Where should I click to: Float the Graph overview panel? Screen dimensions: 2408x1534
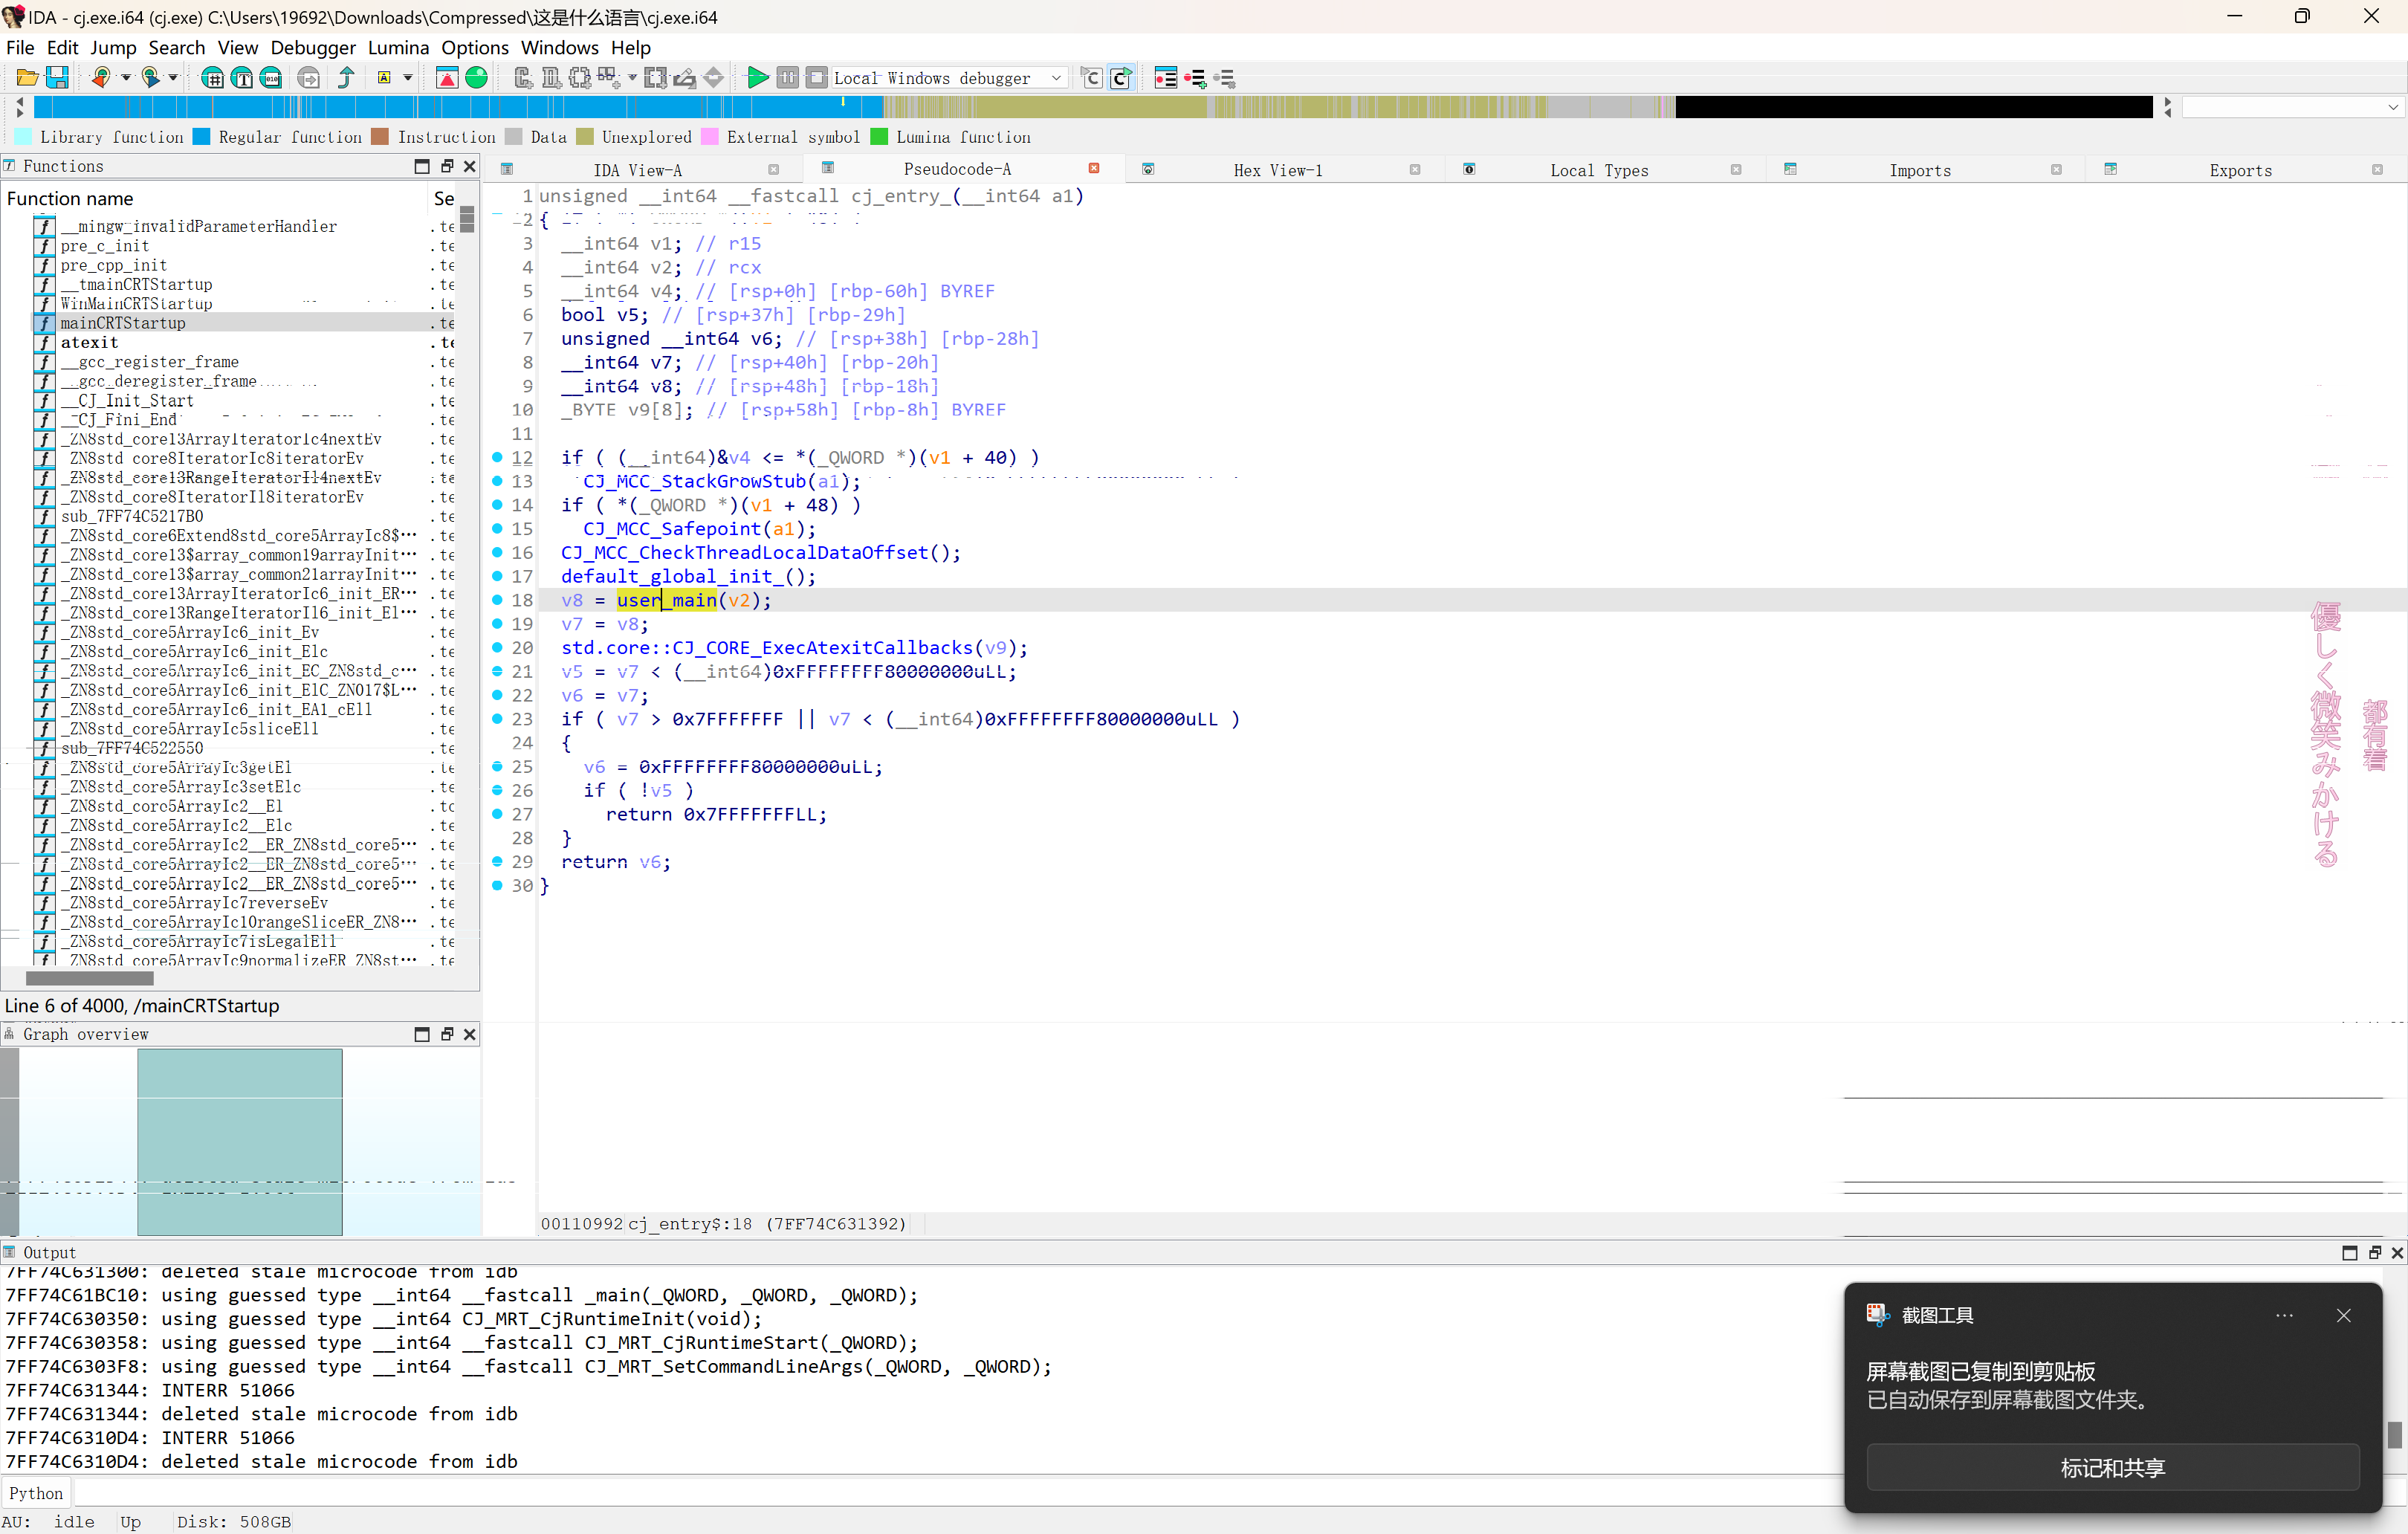446,1034
